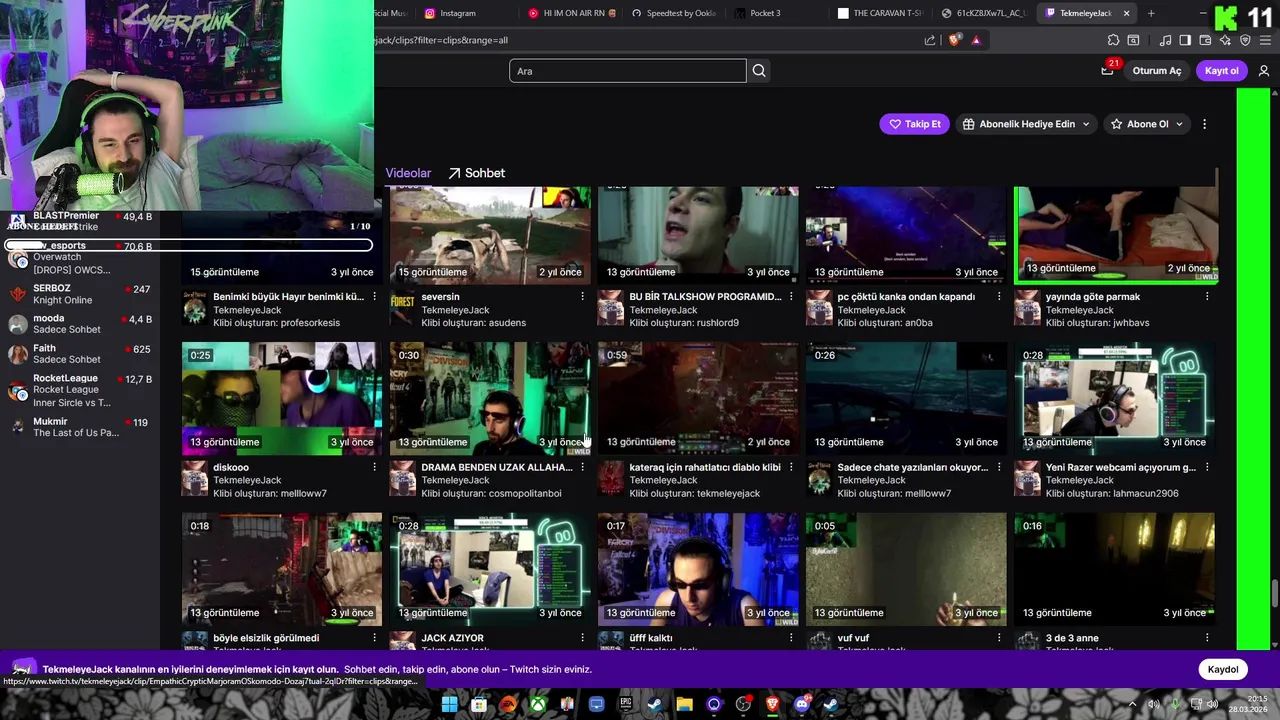Viewport: 1280px width, 720px height.
Task: Open the Yeni Razer webcami clip thumbnail
Action: [1114, 399]
